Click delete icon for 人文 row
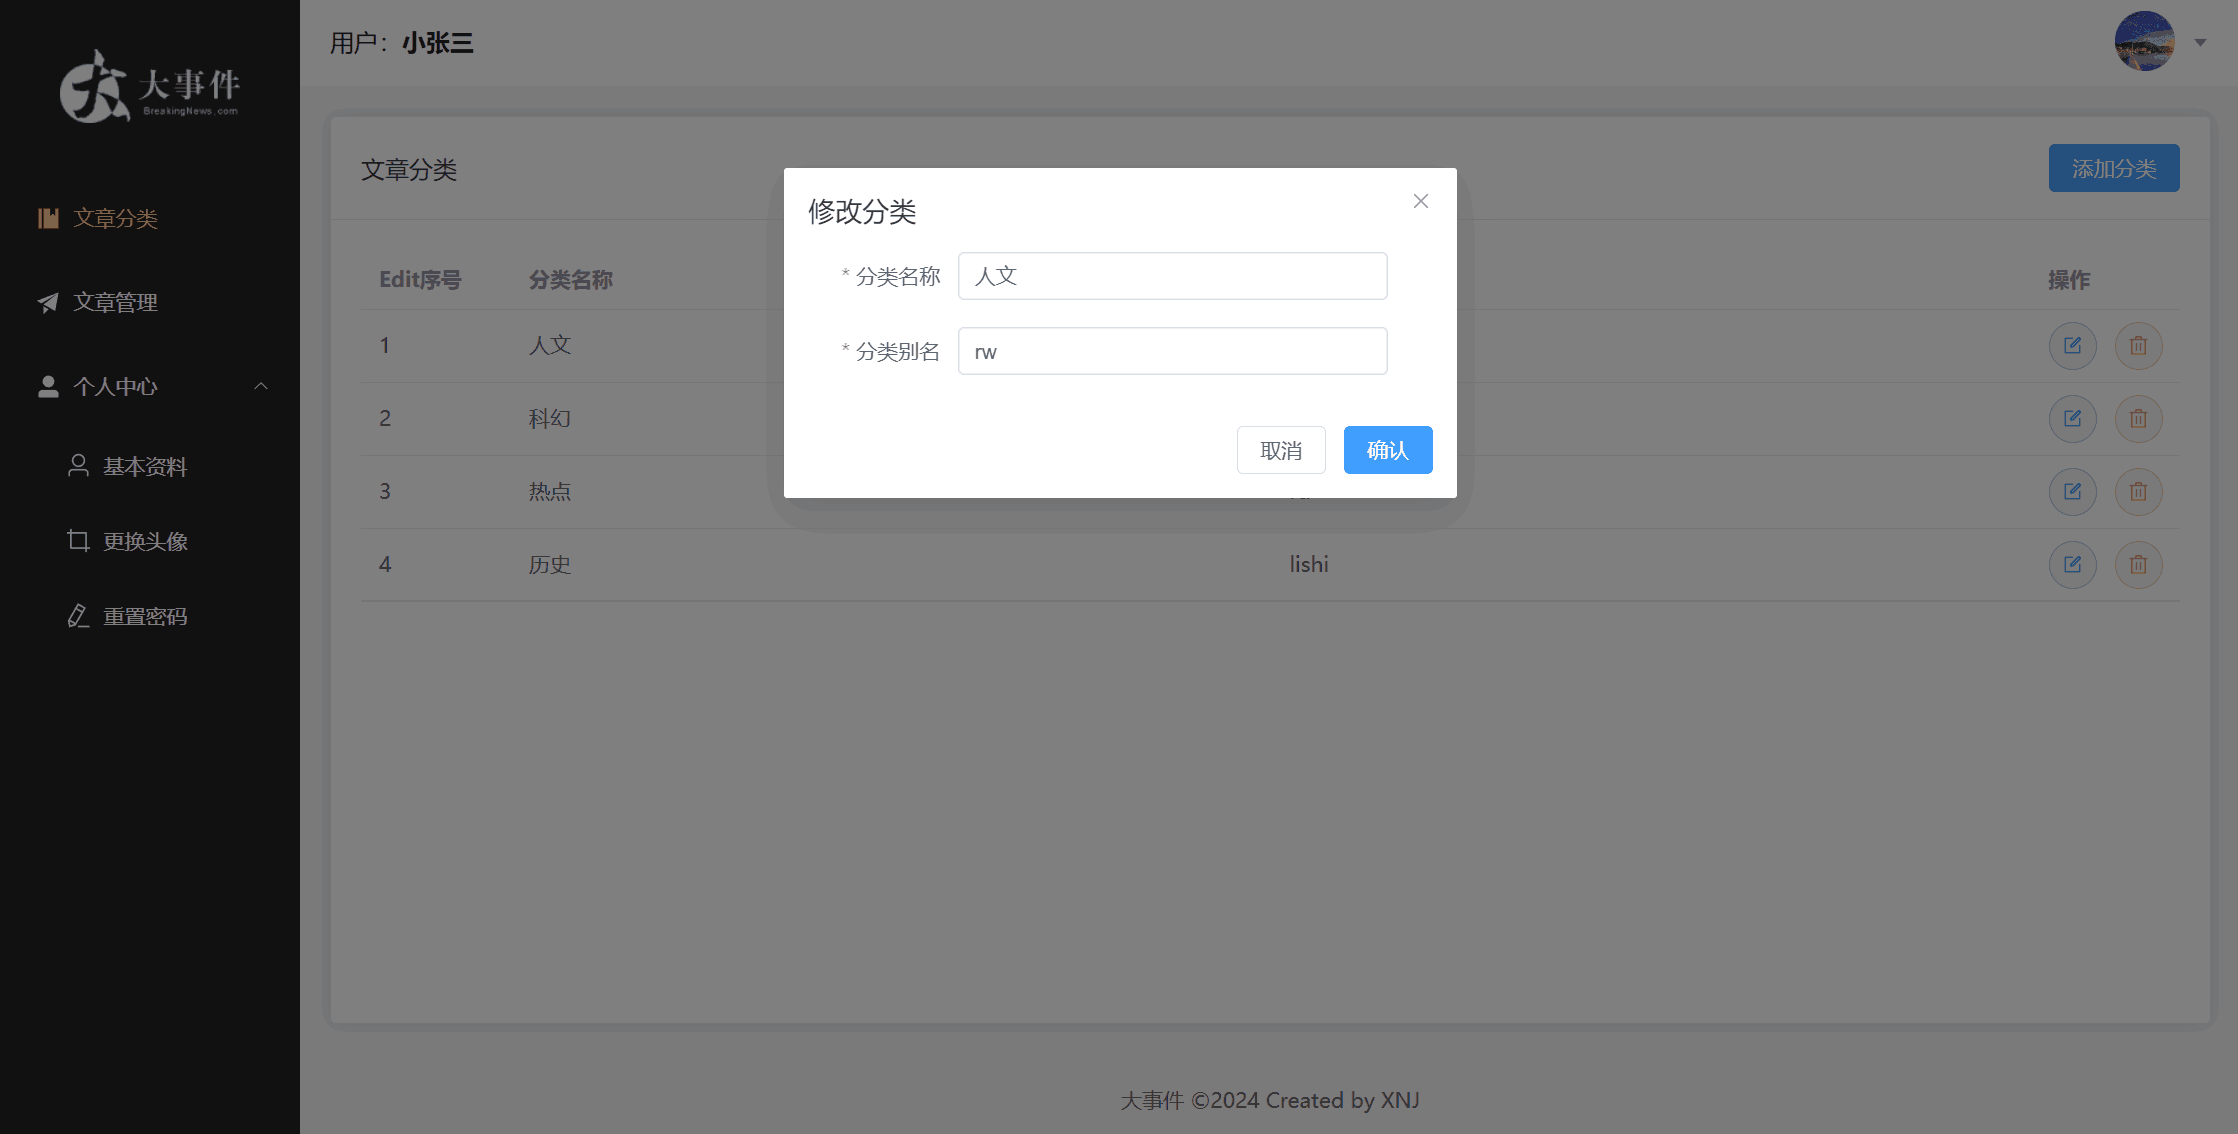The image size is (2238, 1134). click(x=2138, y=346)
